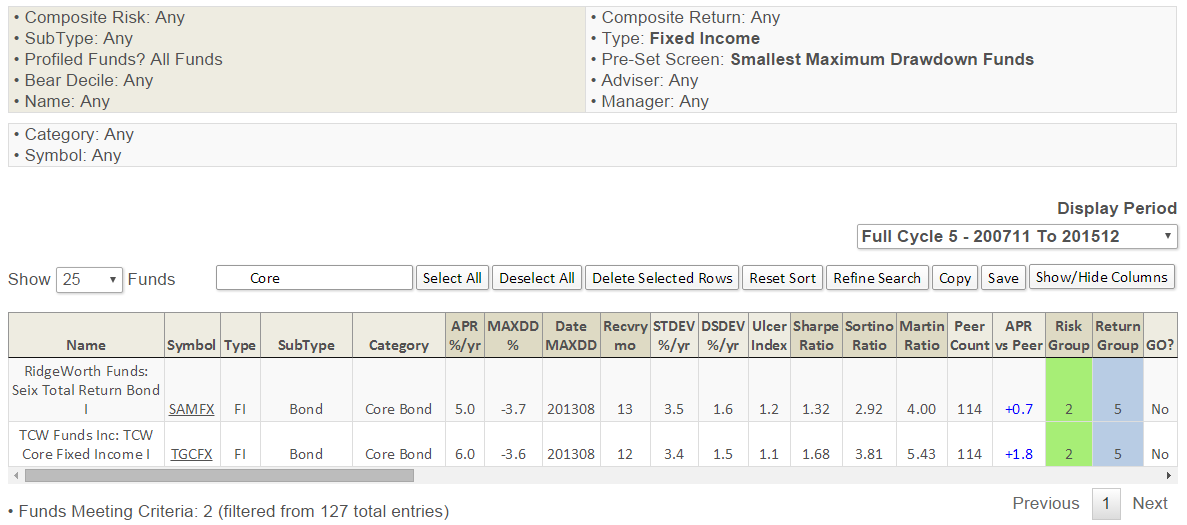Sort by the Name column header
Screen dimensions: 1187x525
(x=86, y=345)
